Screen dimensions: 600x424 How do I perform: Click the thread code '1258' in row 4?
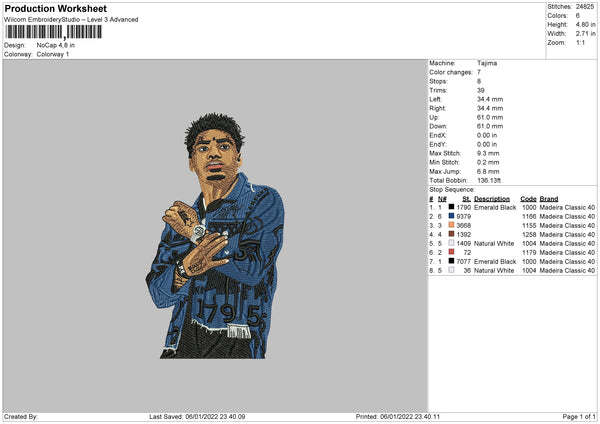529,235
